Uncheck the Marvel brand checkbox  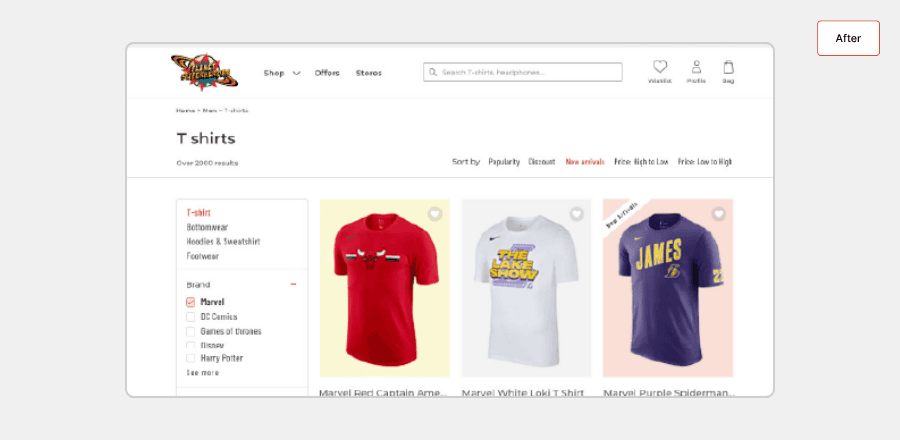click(x=191, y=302)
